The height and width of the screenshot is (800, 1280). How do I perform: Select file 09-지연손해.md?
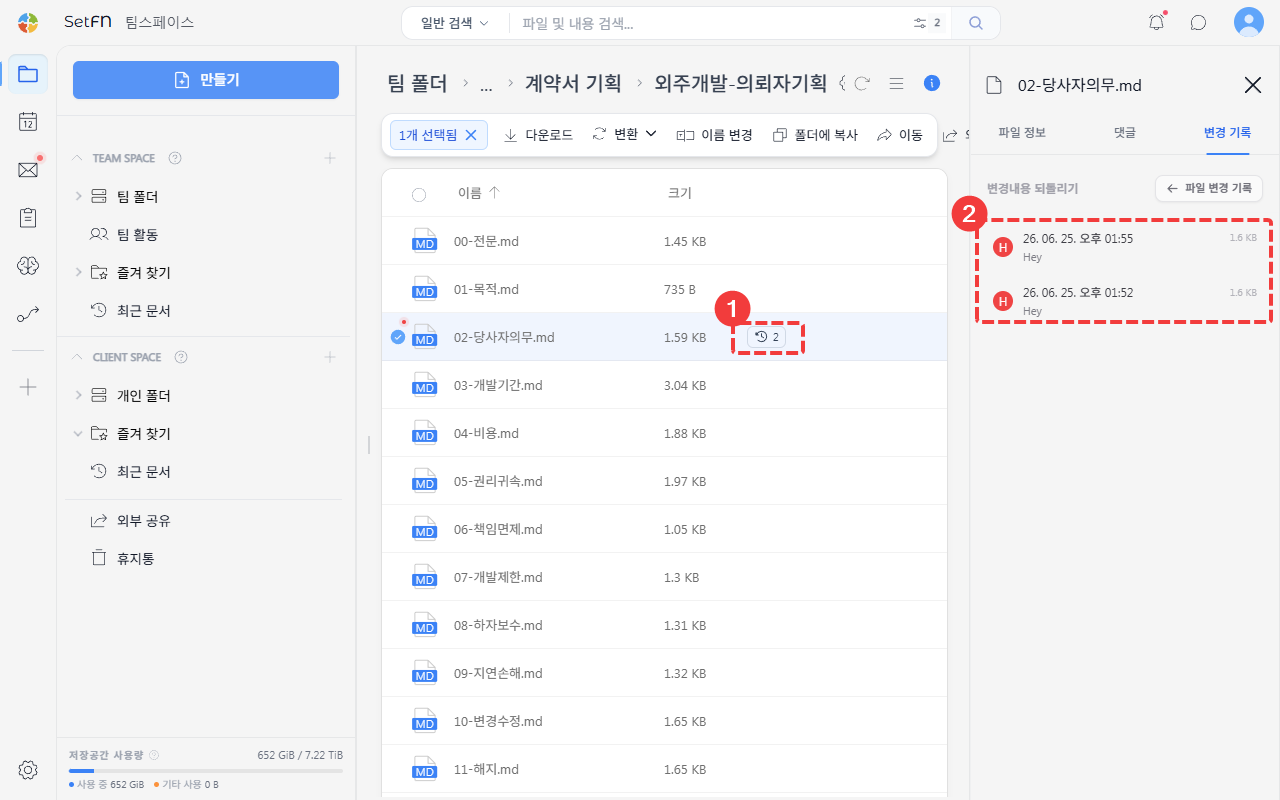664,673
